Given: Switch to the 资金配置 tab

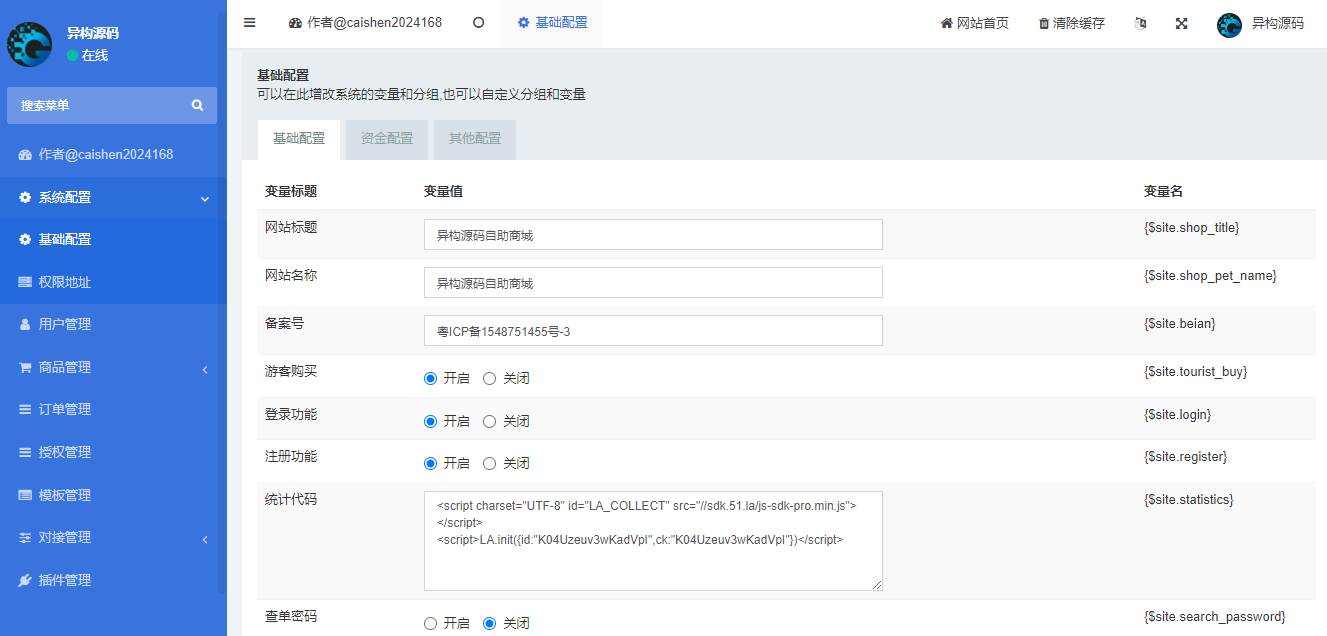Looking at the screenshot, I should (386, 139).
